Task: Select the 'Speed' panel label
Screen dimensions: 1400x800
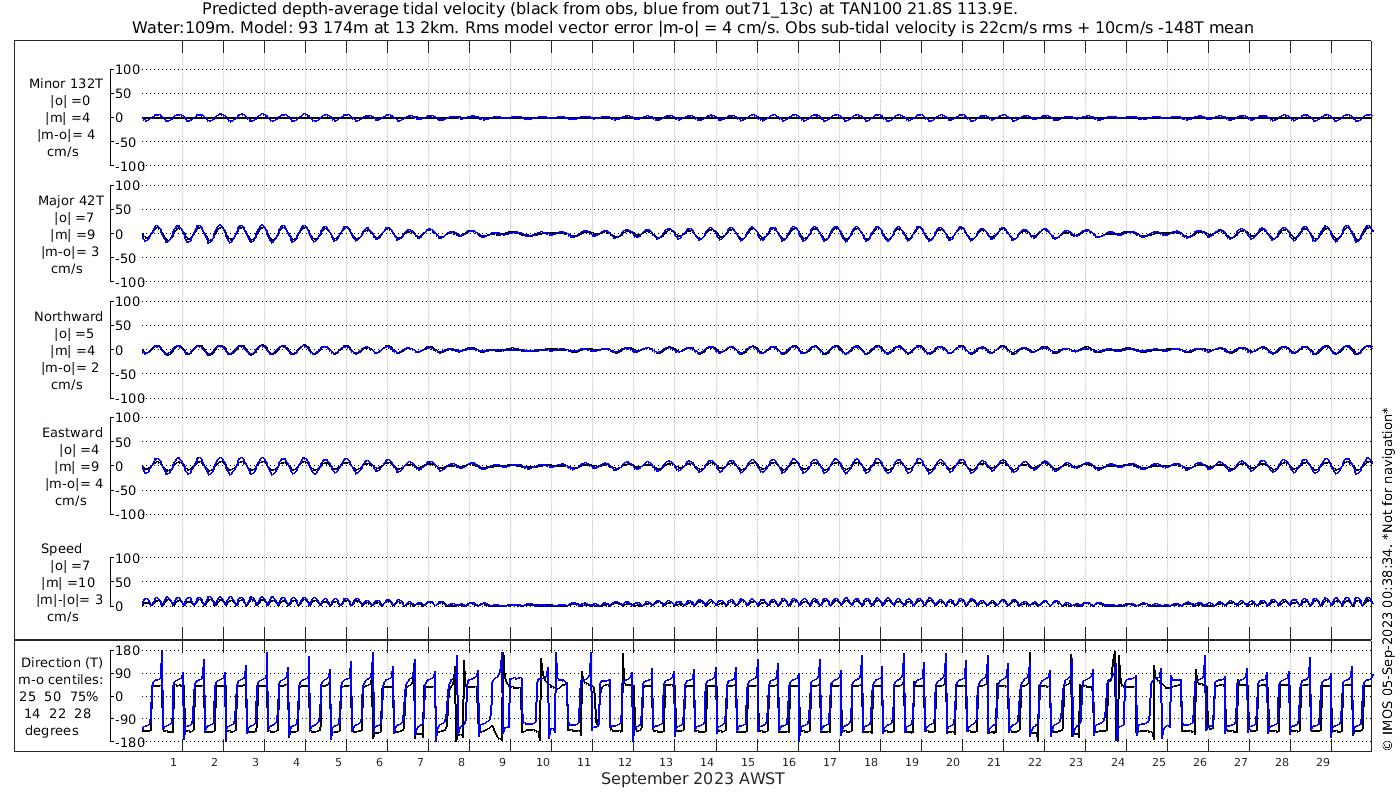Action: [x=62, y=549]
